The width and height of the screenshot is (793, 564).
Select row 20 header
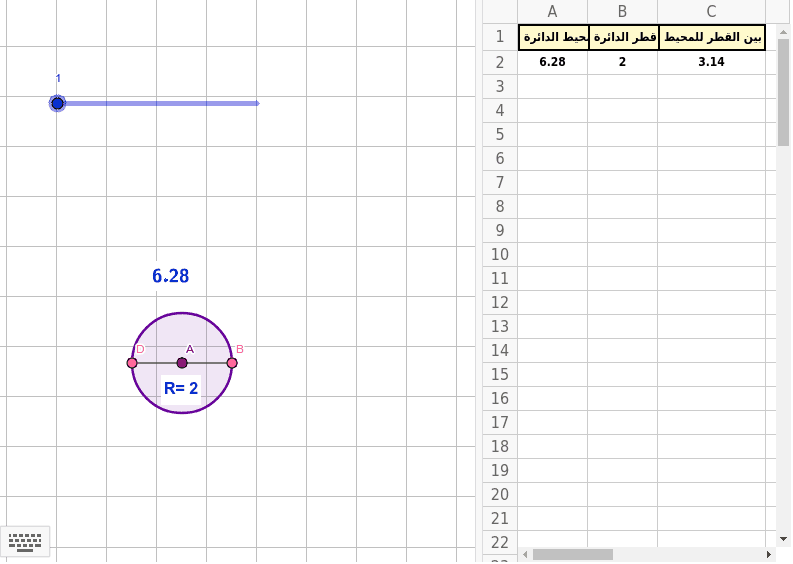point(500,494)
